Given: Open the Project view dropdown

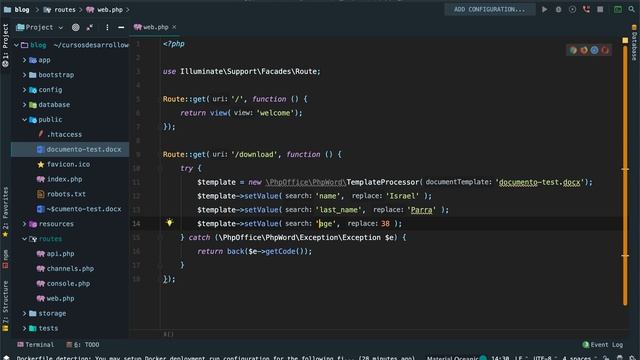Looking at the screenshot, I should [40, 27].
